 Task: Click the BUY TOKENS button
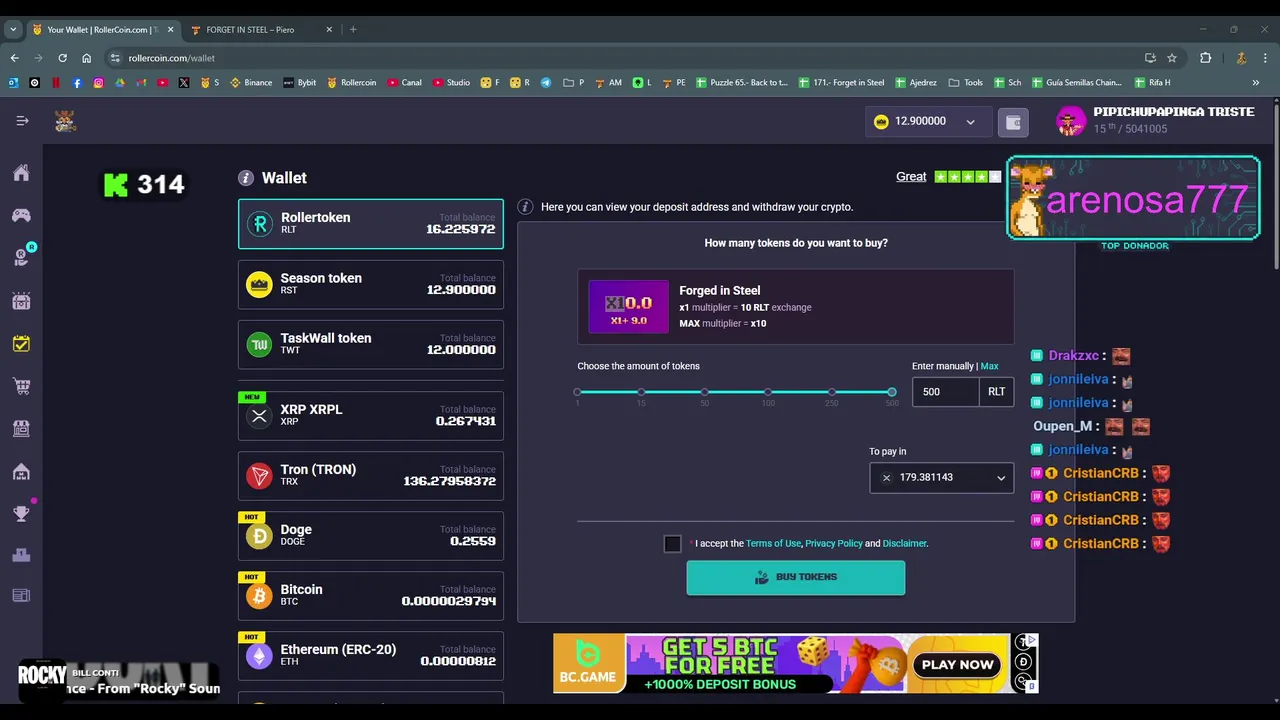point(796,578)
